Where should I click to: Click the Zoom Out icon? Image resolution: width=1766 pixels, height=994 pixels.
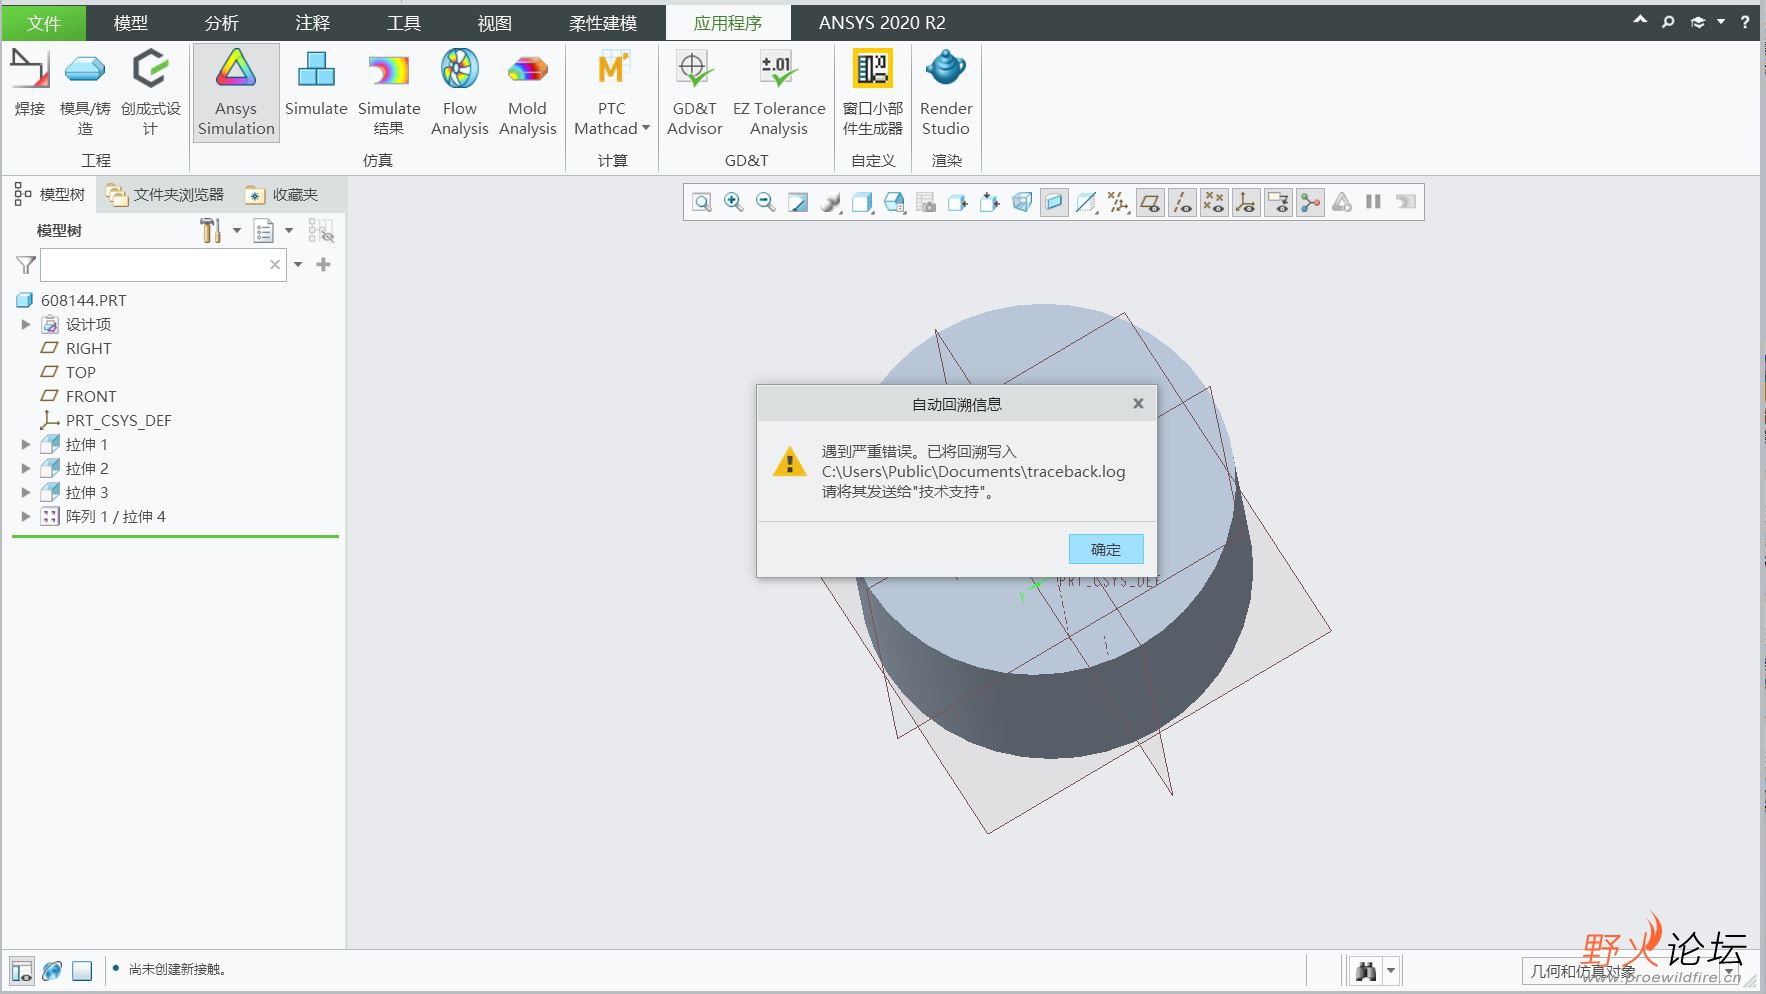point(766,203)
